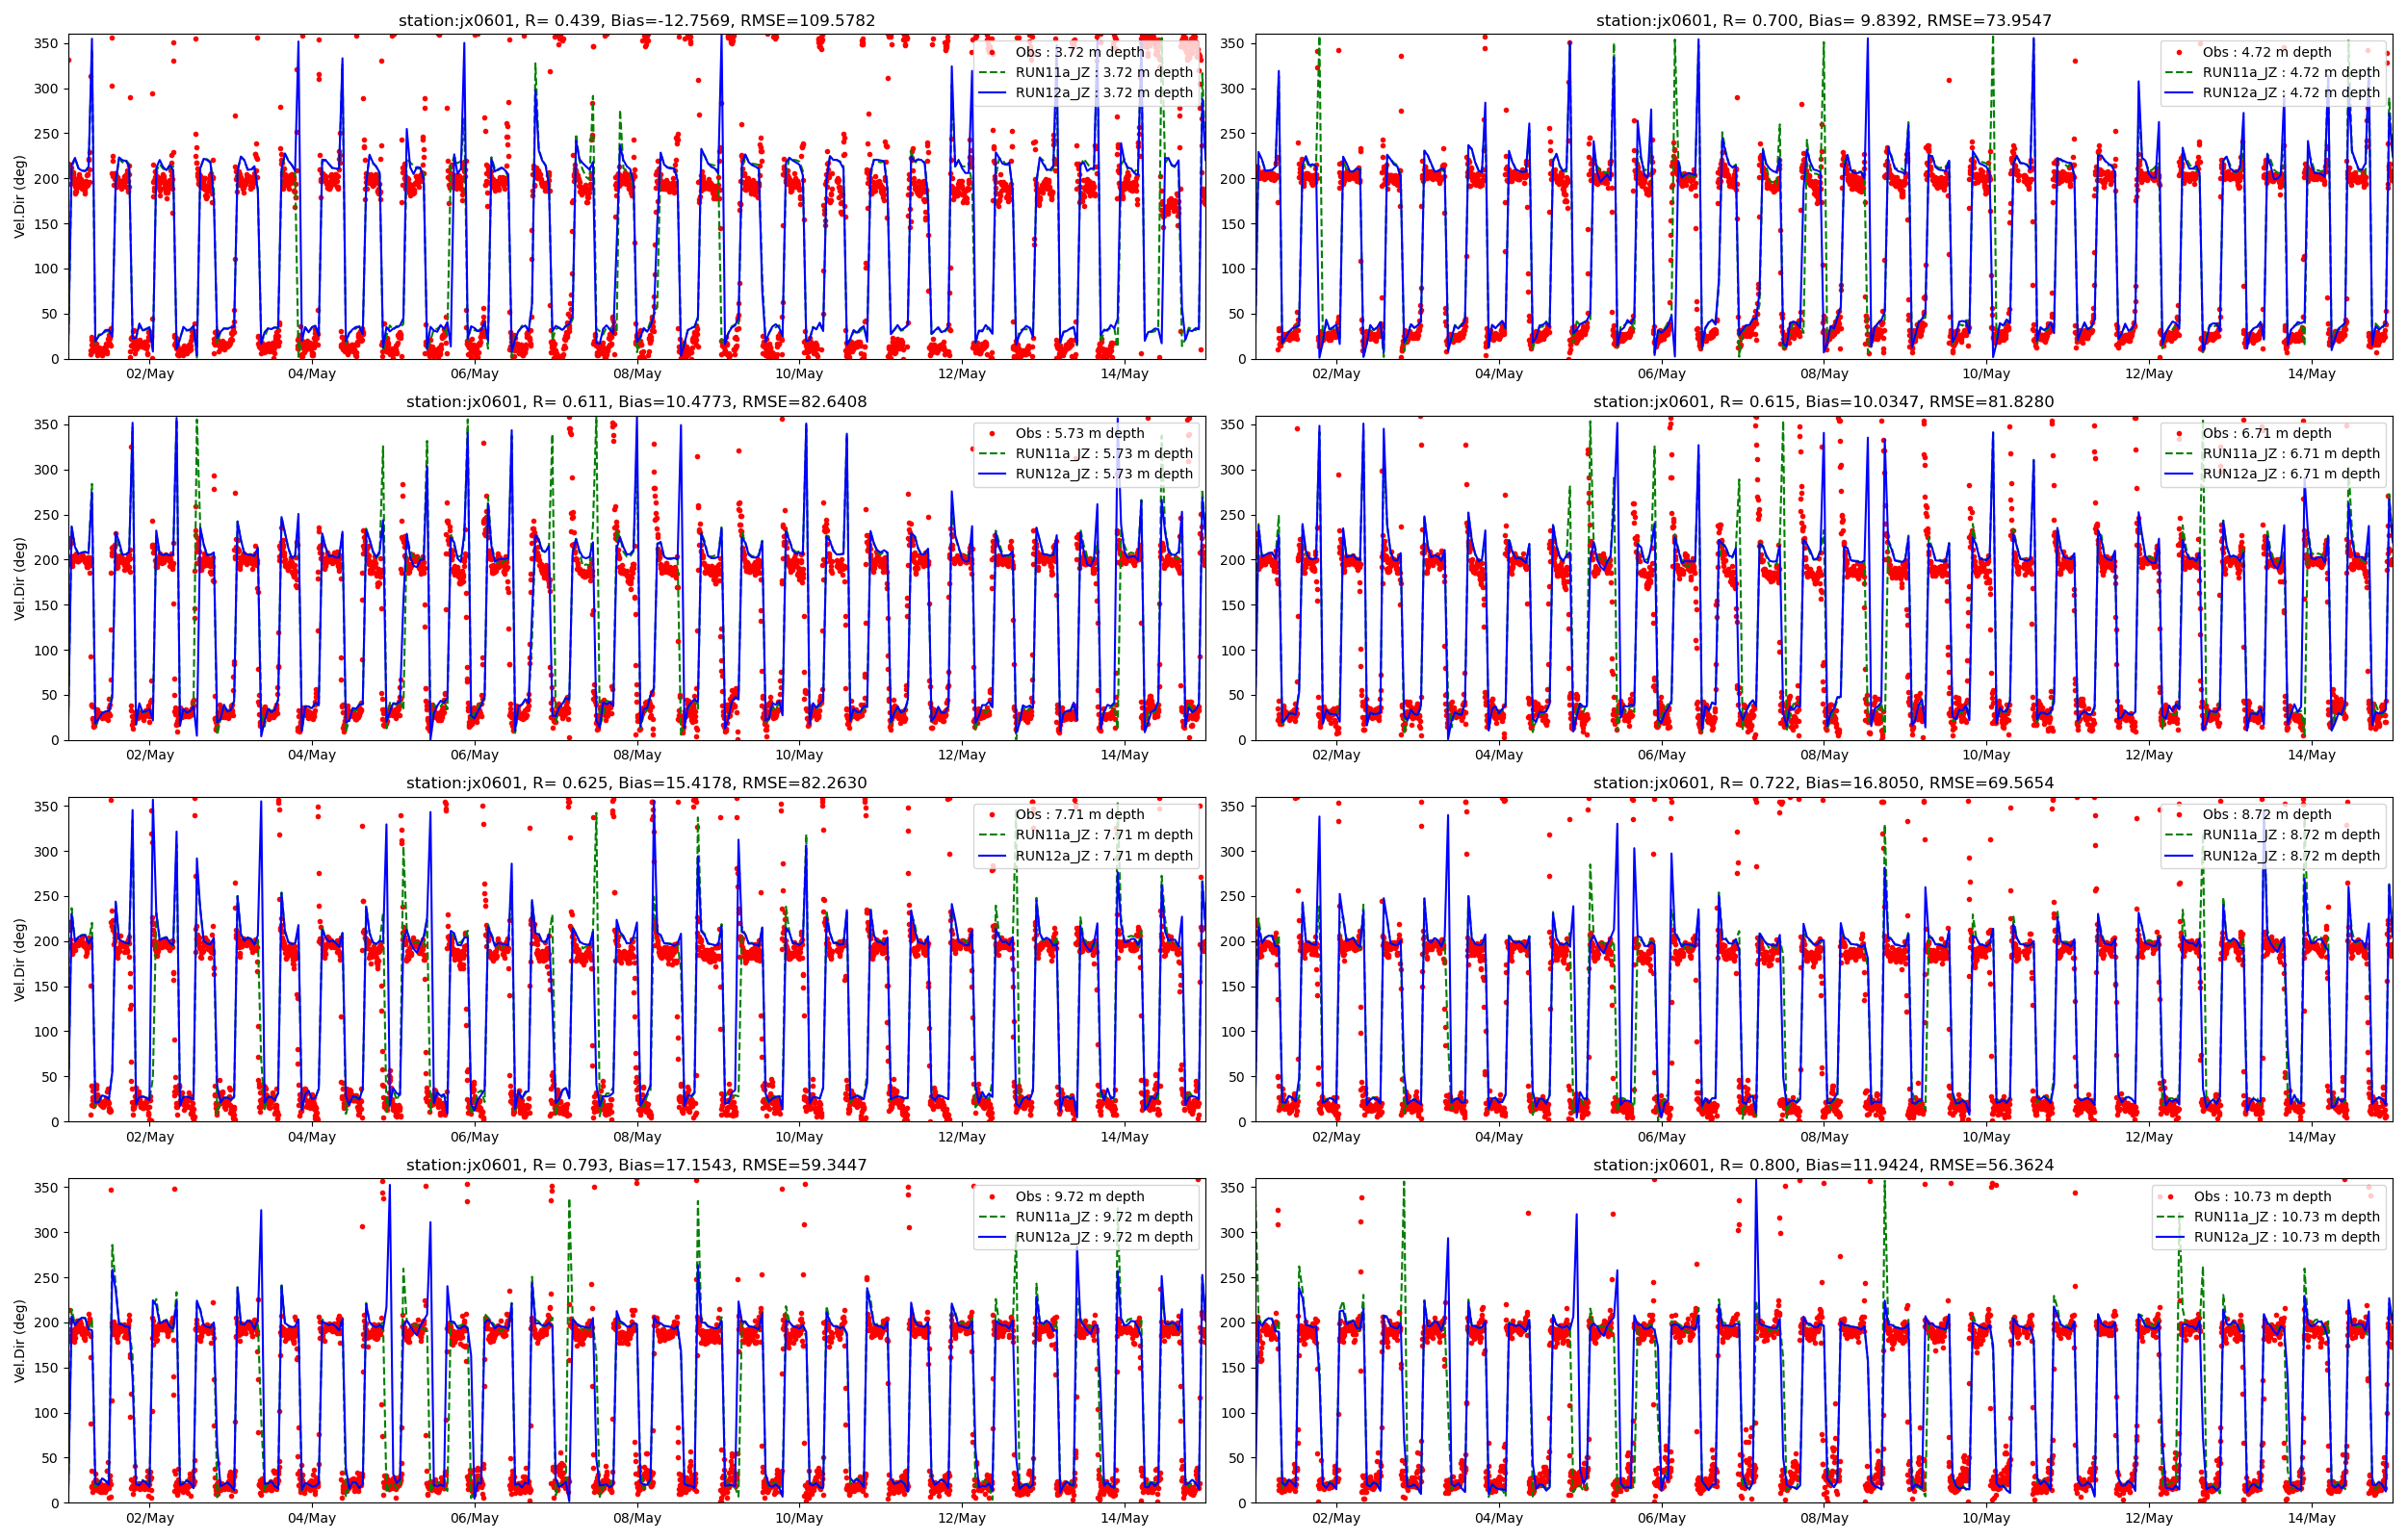Image resolution: width=2407 pixels, height=1540 pixels.
Task: Click green dashed line sample in 4.72 m legend
Action: click(x=2179, y=72)
